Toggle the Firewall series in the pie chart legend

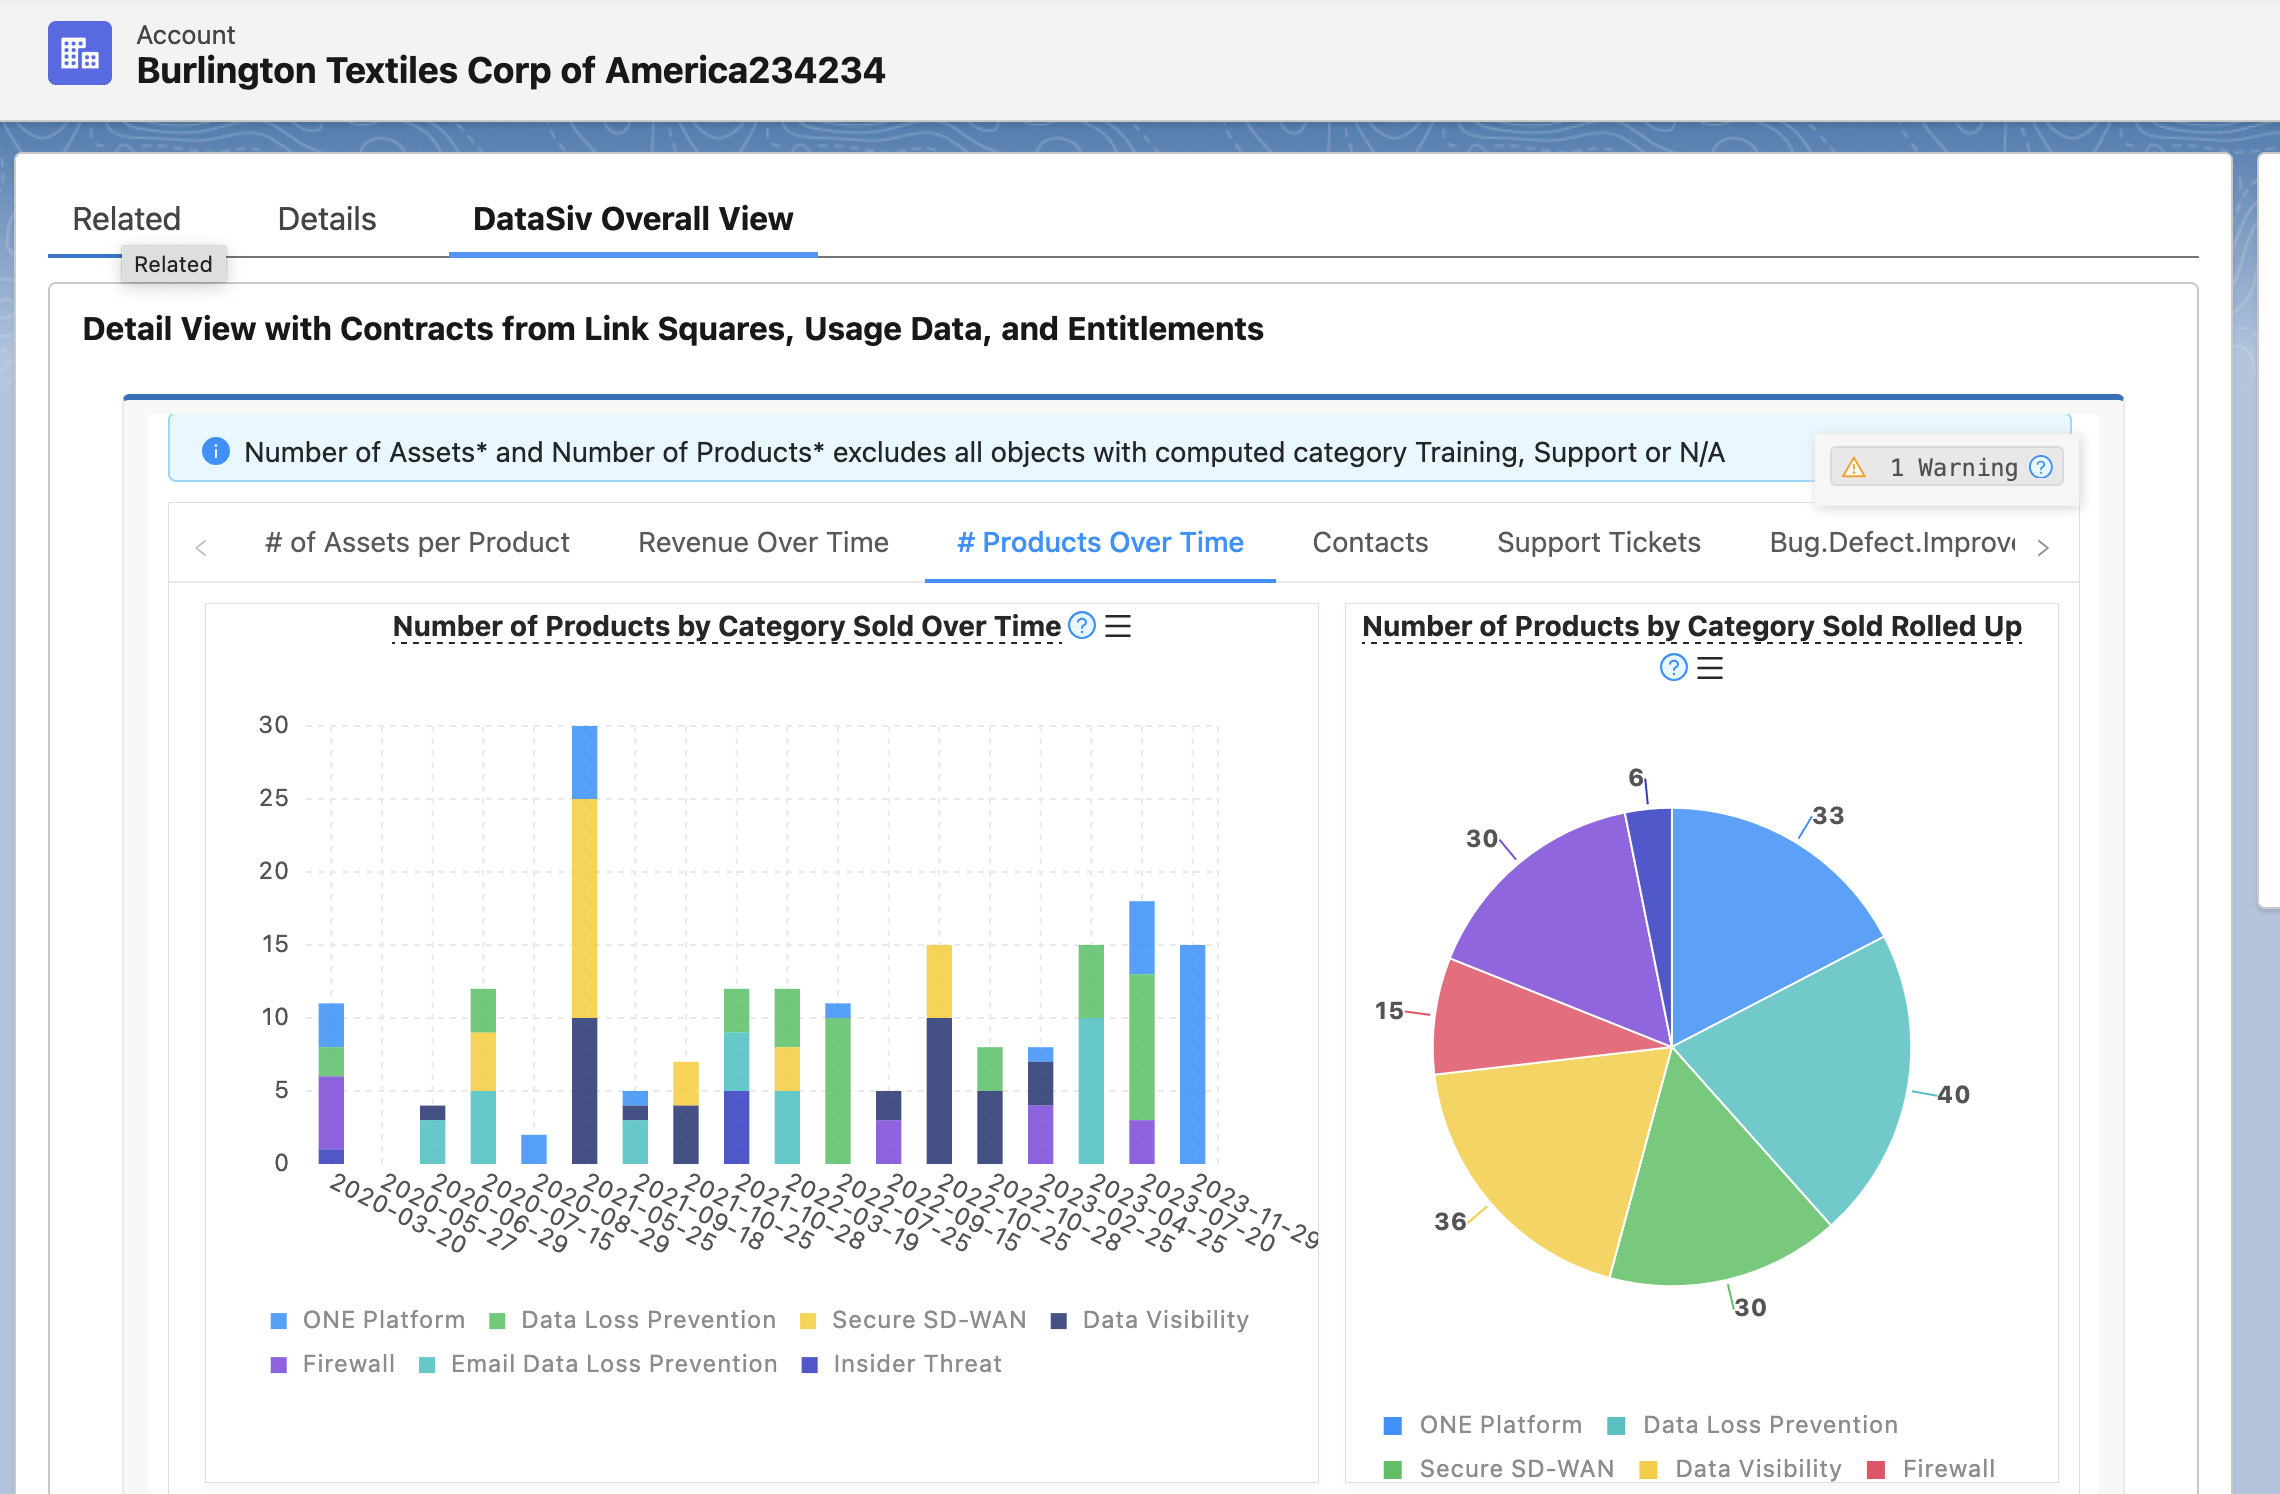point(1947,1468)
